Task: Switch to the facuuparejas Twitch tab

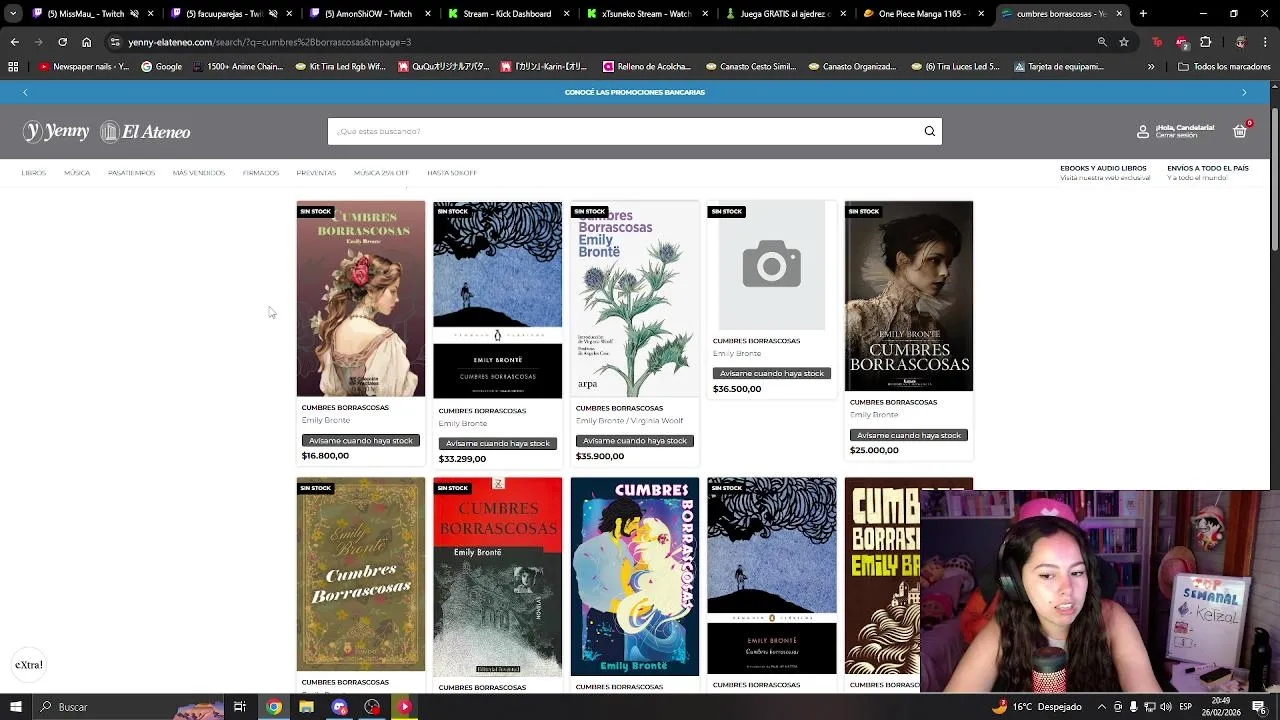Action: pos(230,14)
